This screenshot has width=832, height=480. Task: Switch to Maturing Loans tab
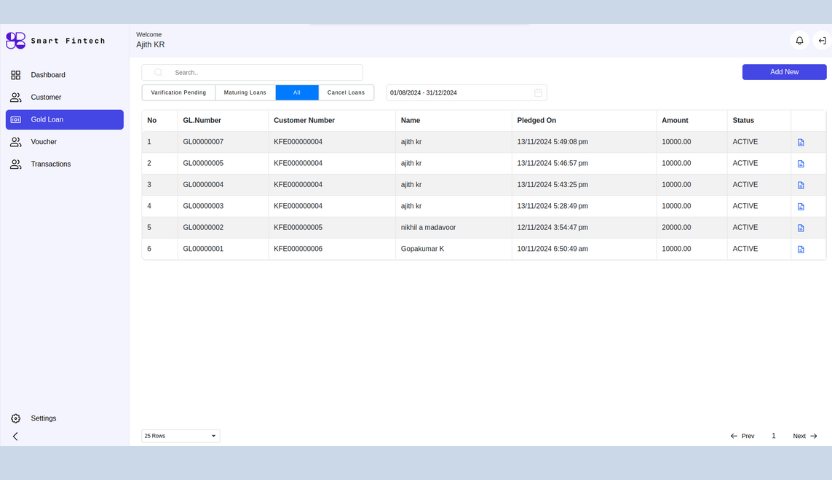point(245,92)
